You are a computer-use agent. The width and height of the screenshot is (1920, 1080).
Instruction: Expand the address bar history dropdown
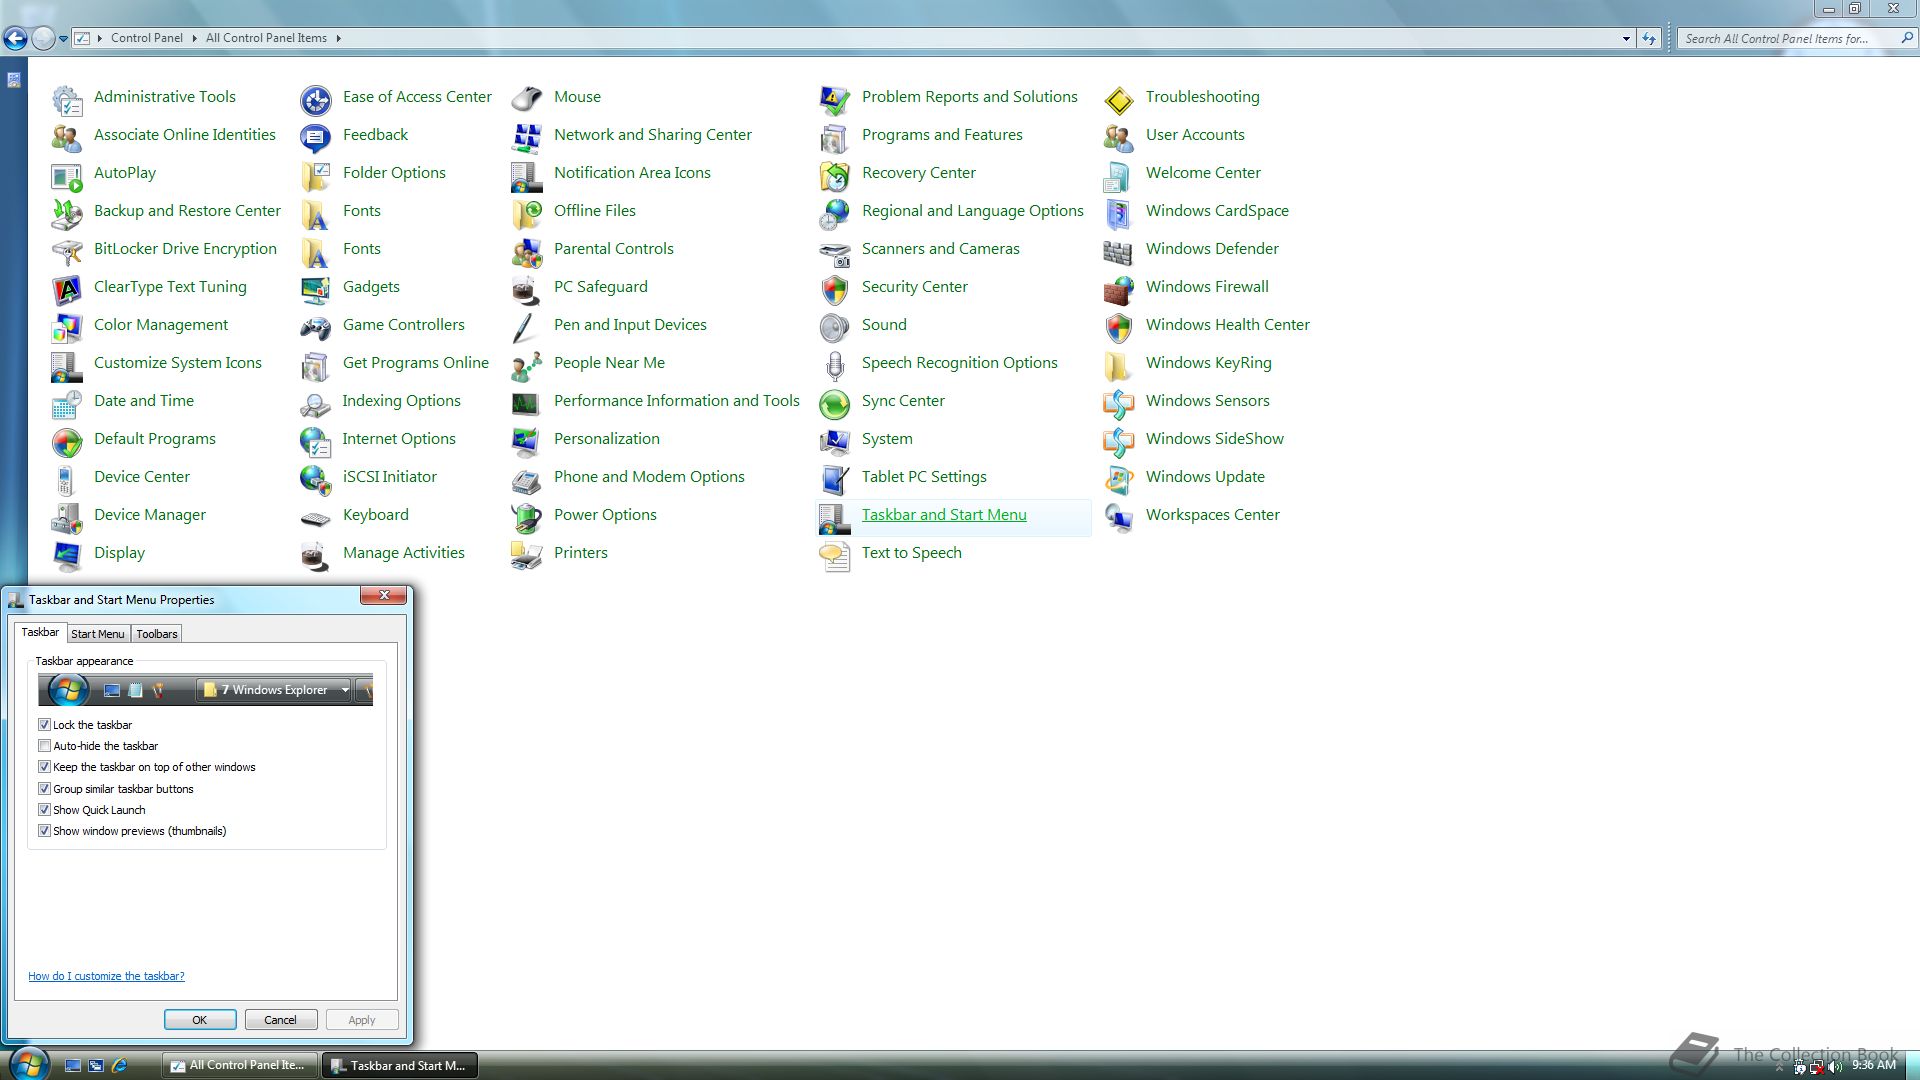pos(1626,39)
